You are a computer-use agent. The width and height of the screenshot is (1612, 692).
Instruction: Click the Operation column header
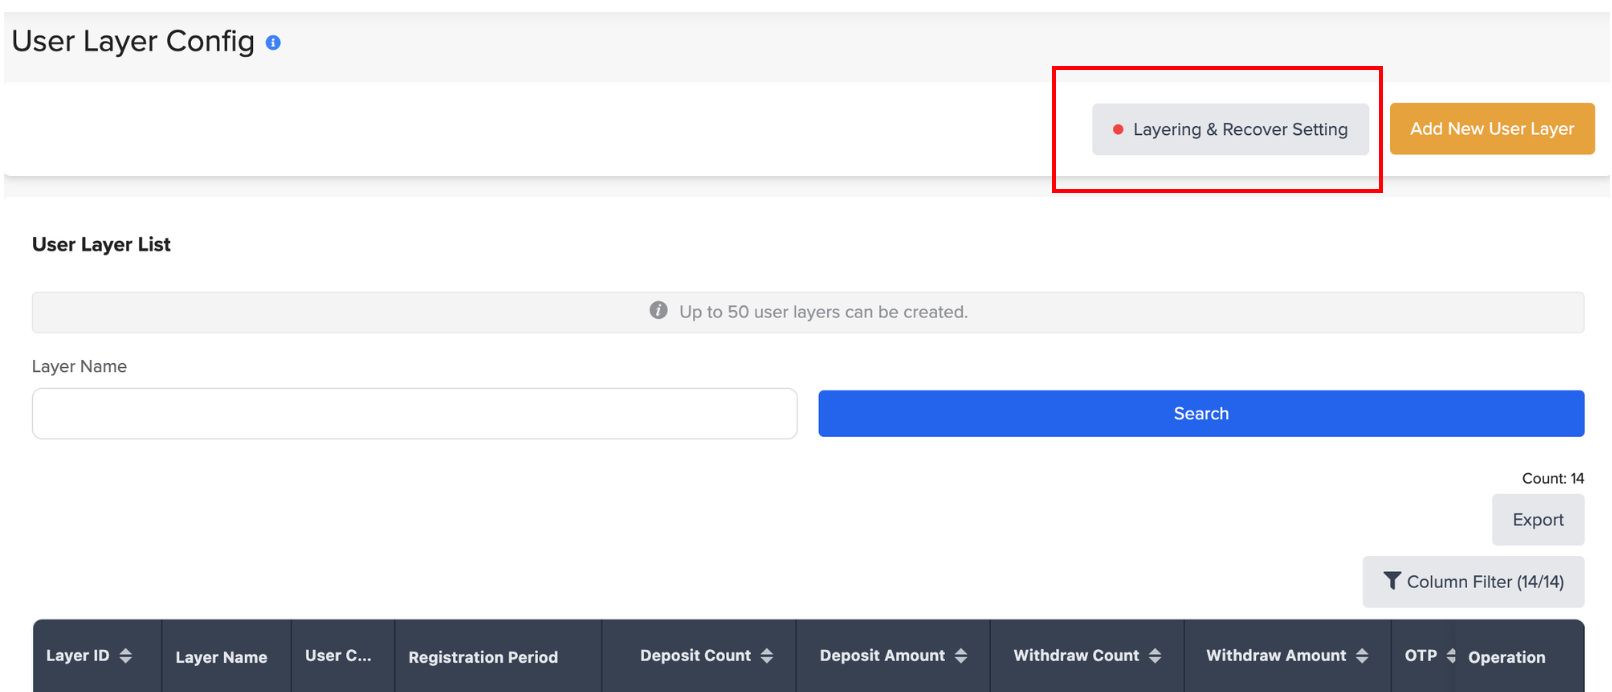pyautogui.click(x=1506, y=657)
